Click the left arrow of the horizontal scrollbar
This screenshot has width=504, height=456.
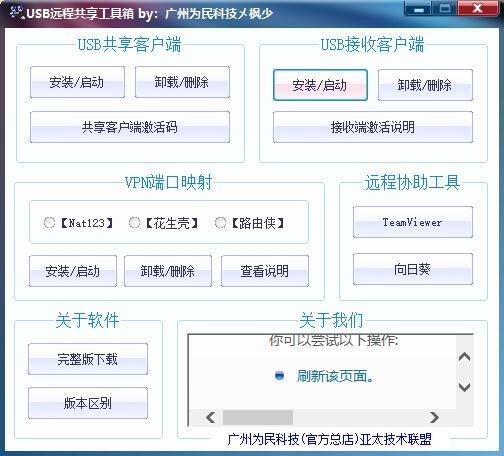(x=211, y=417)
